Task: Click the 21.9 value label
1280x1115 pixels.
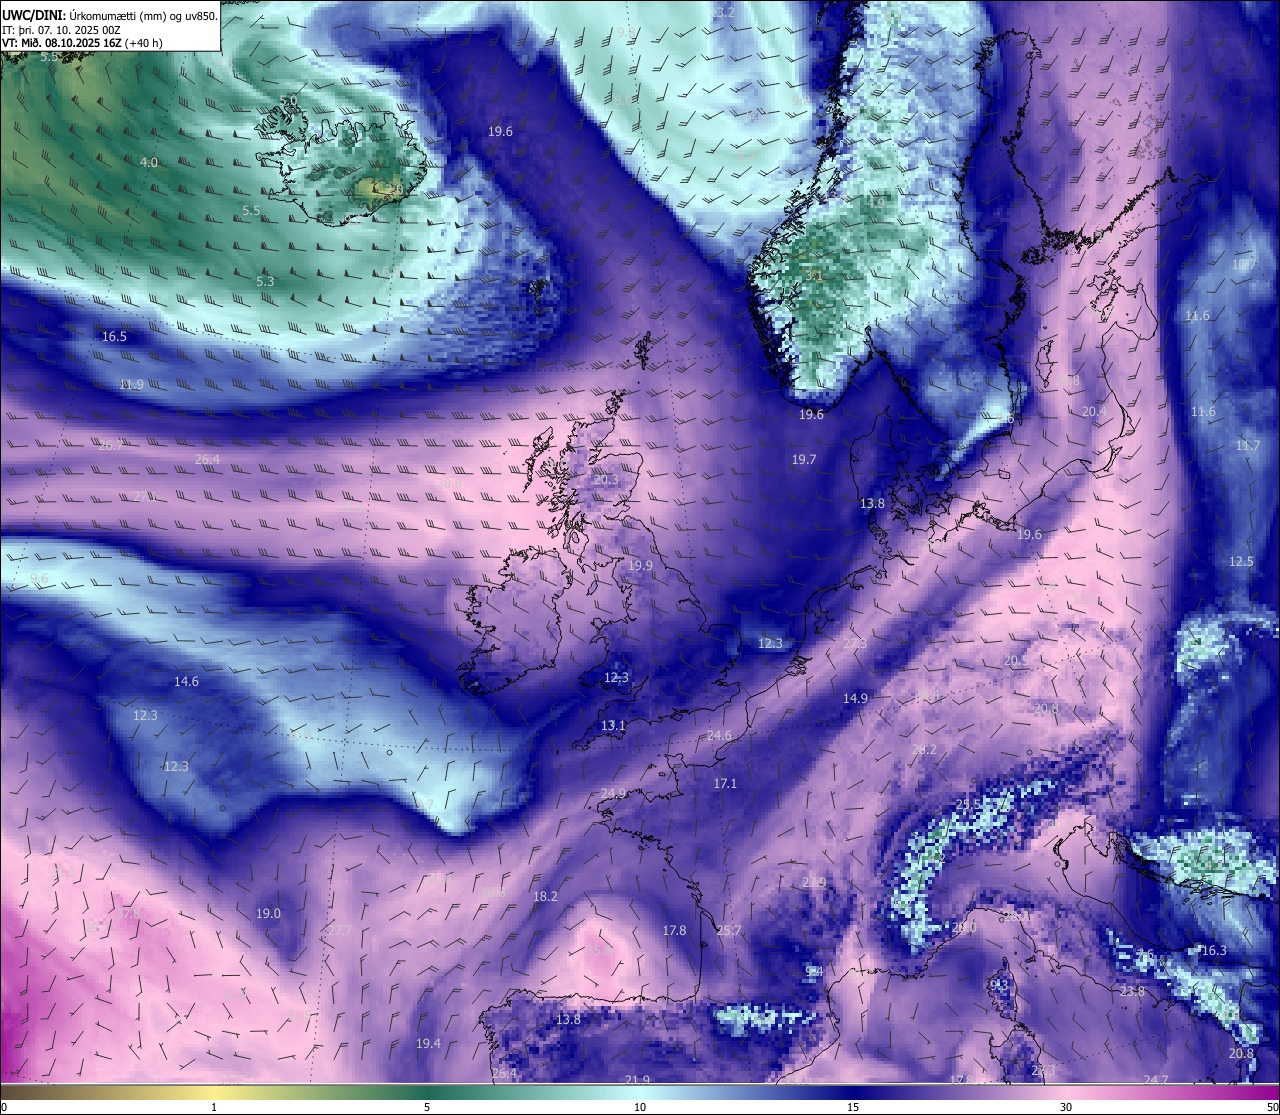Action: point(637,1080)
